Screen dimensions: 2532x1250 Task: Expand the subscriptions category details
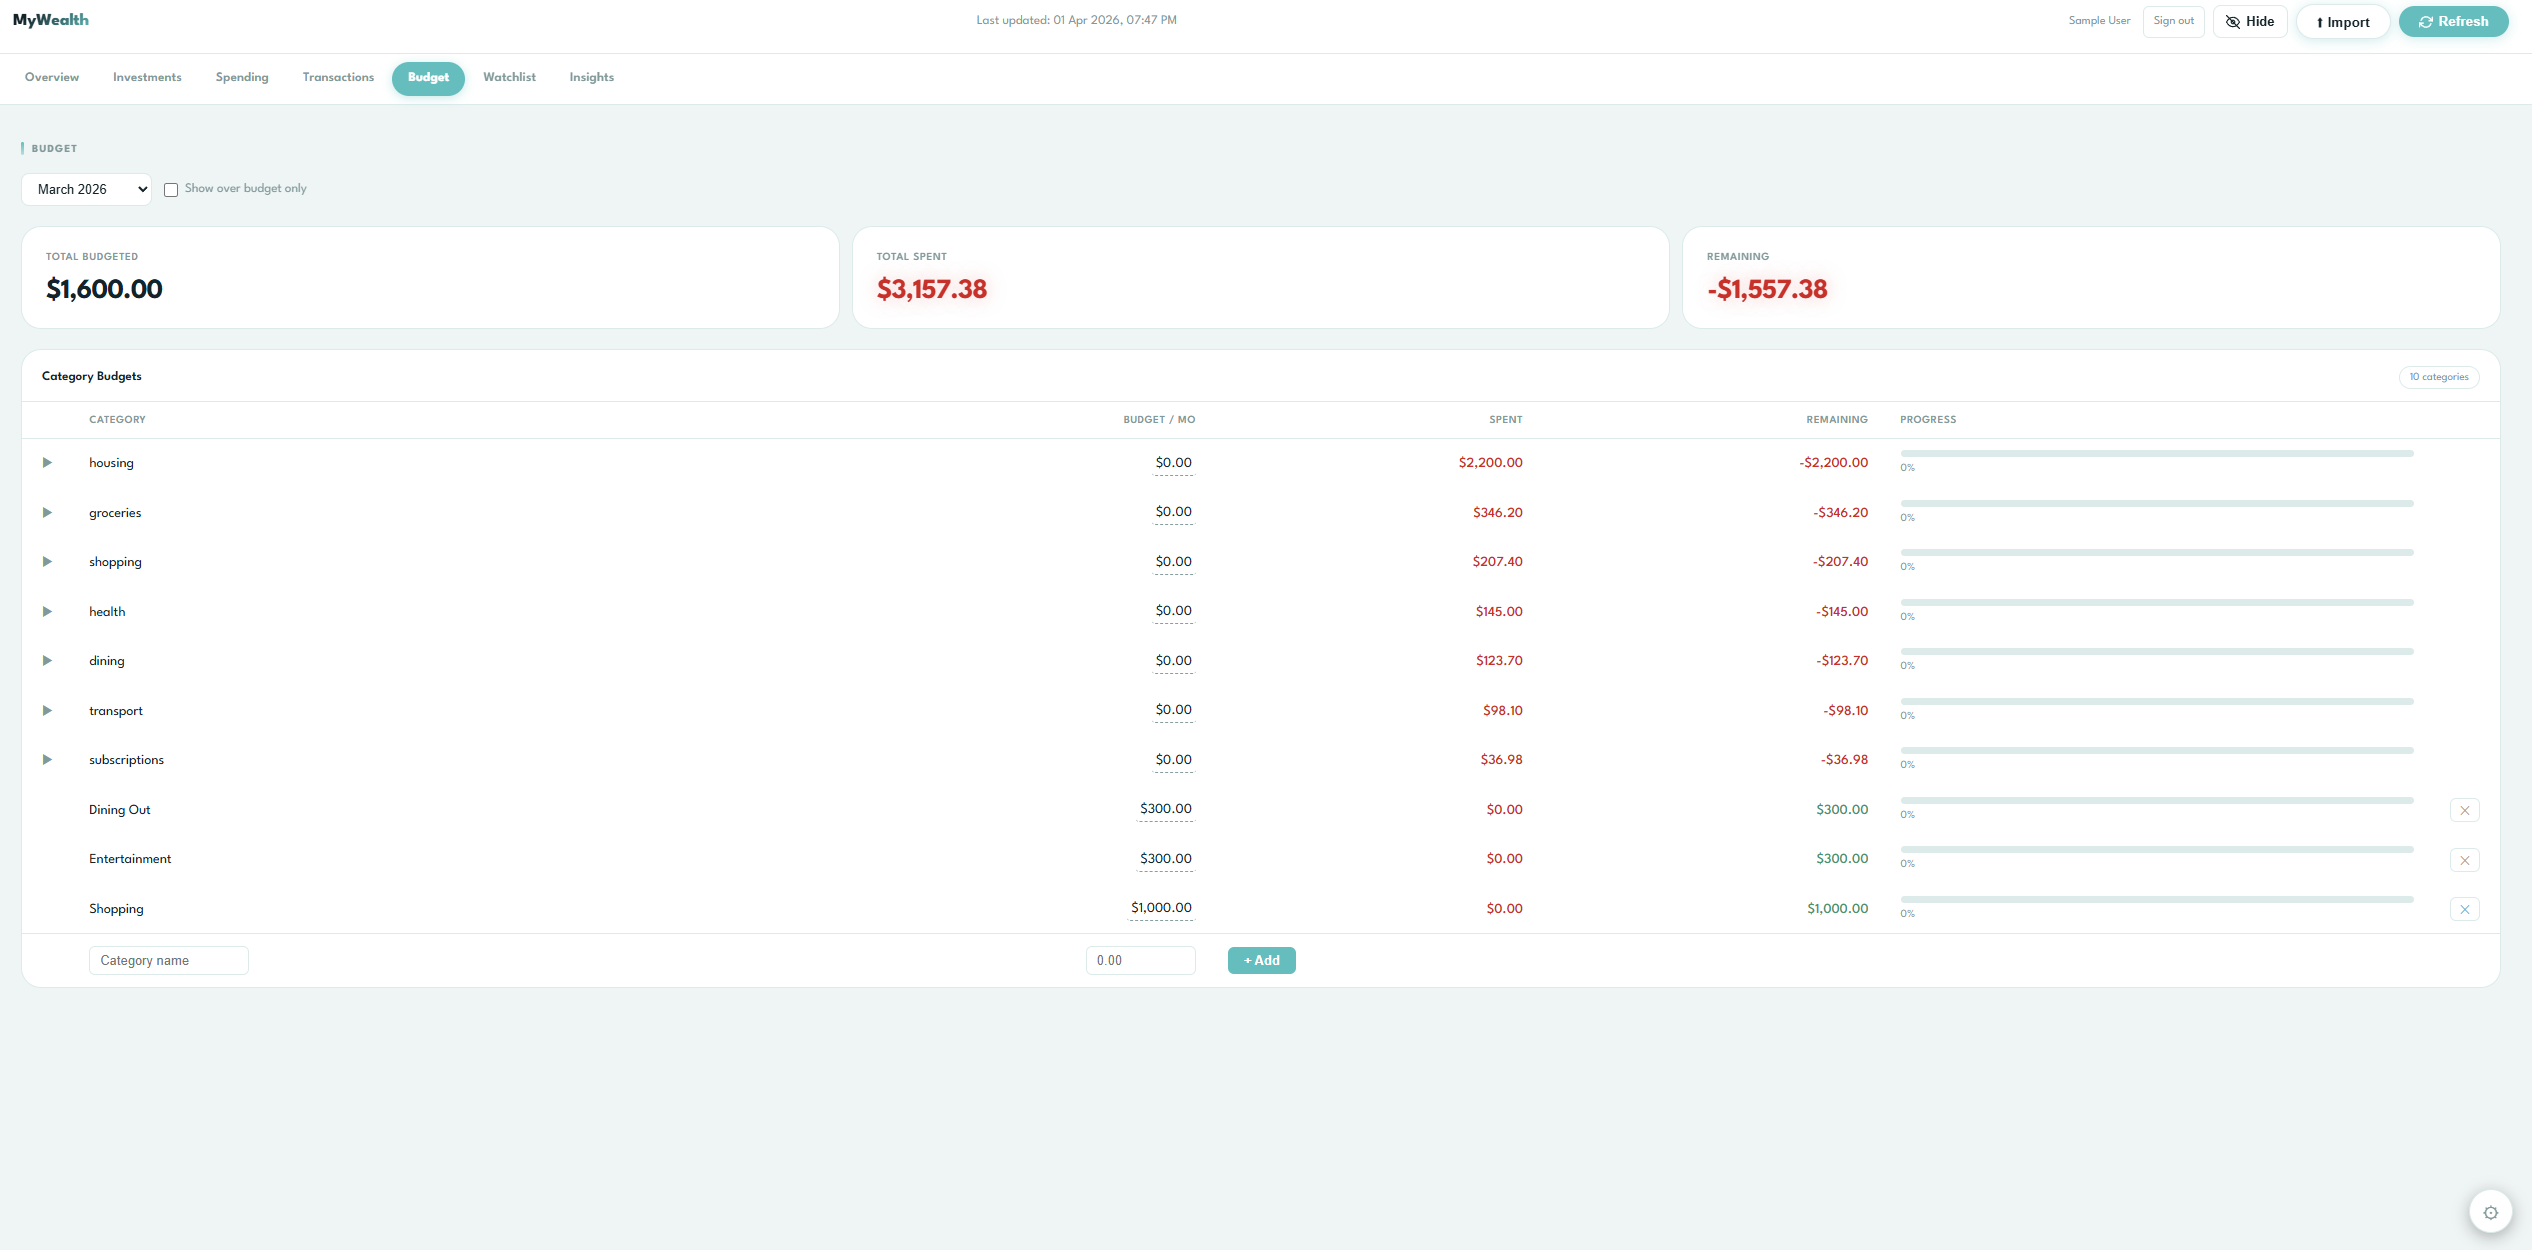47,759
